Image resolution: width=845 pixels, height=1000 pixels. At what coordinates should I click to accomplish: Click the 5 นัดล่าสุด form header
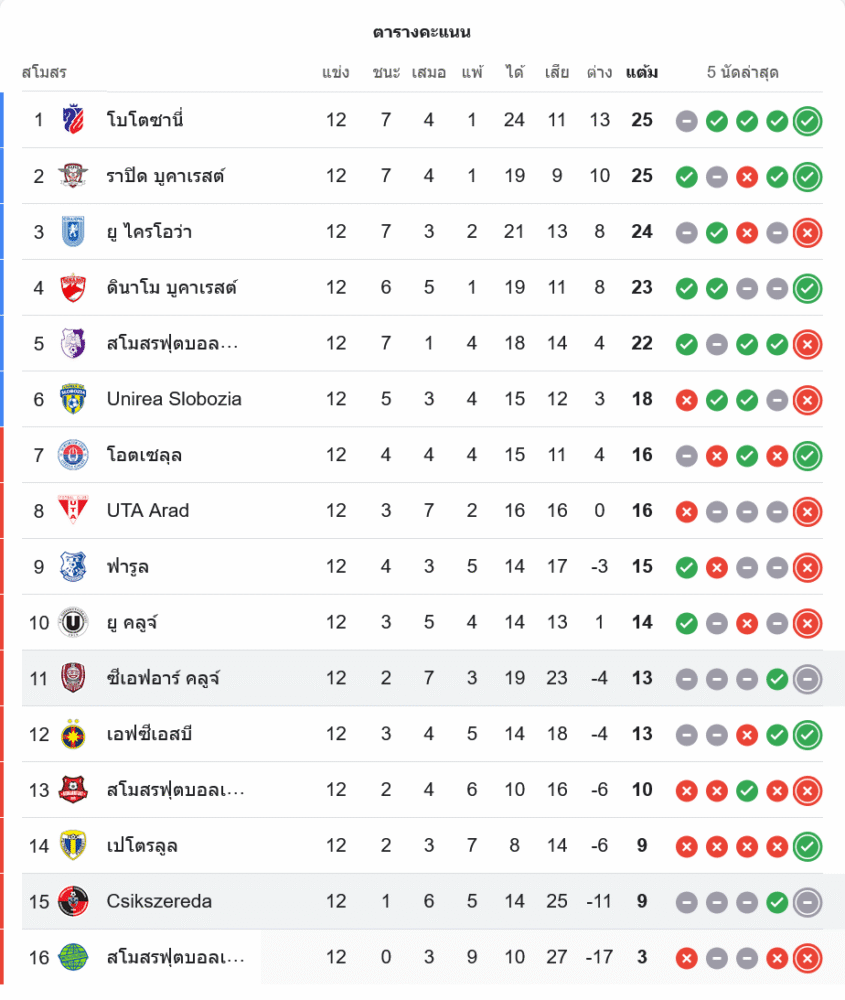pos(742,73)
